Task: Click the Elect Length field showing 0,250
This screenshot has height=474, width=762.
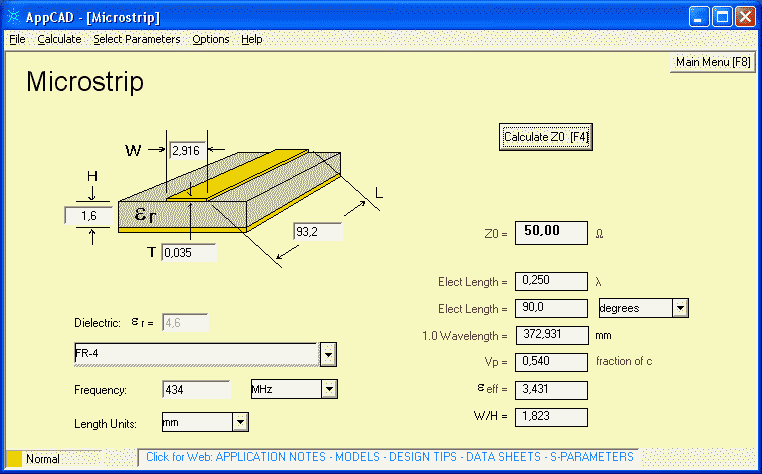Action: point(551,281)
